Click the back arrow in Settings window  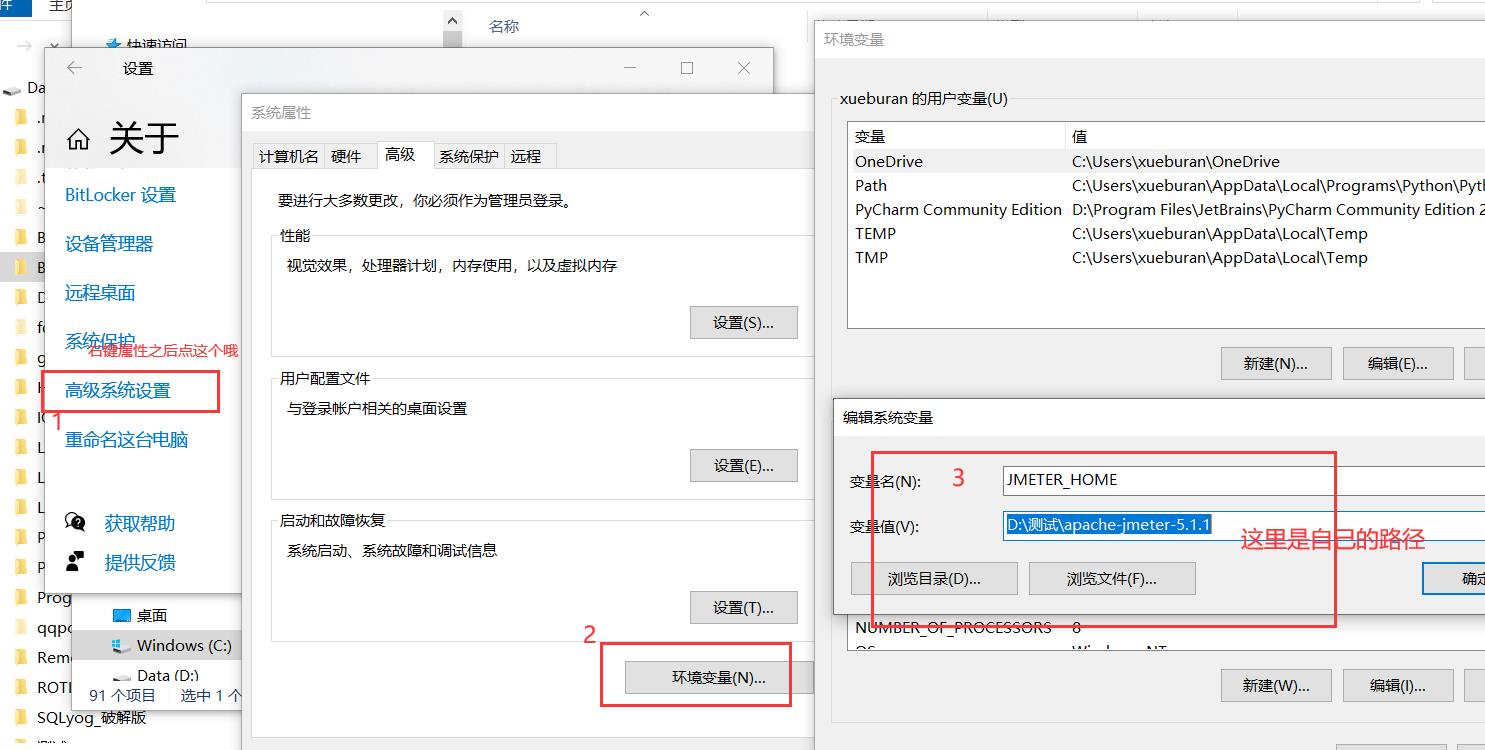click(x=75, y=68)
